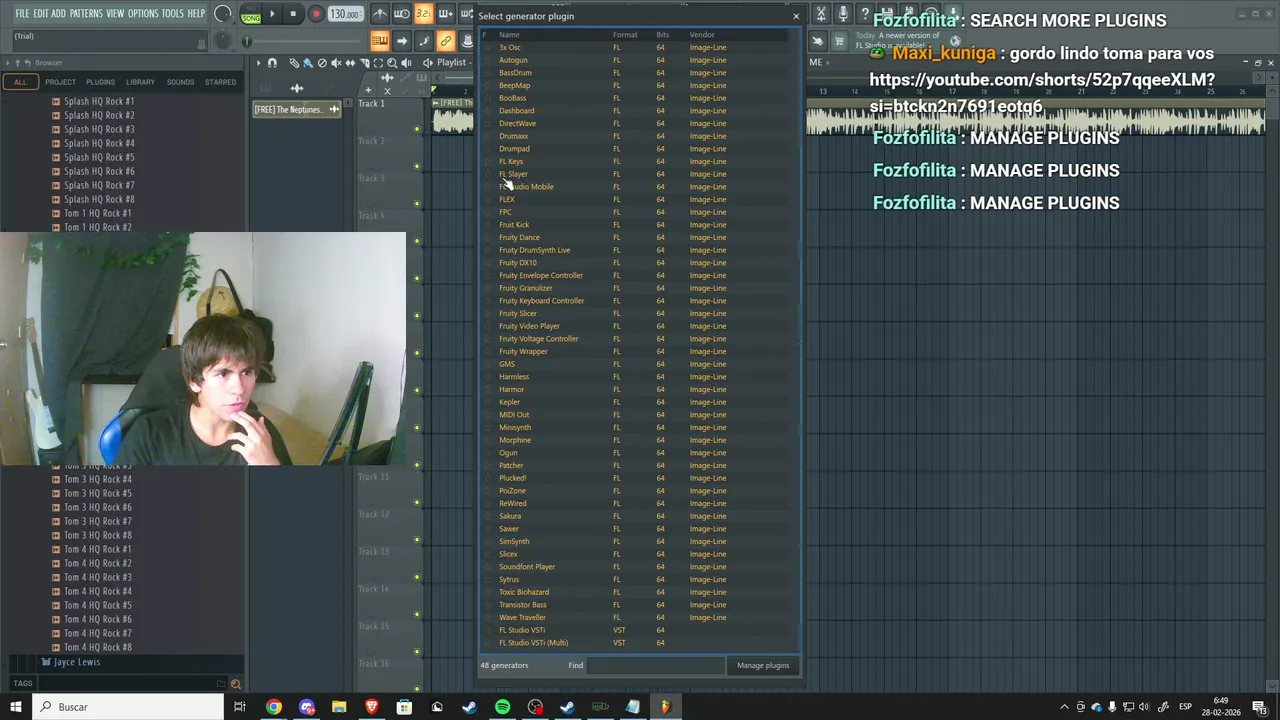Select the playlist playback speaker tool
Viewport: 1280px width, 720px height.
pos(406,63)
